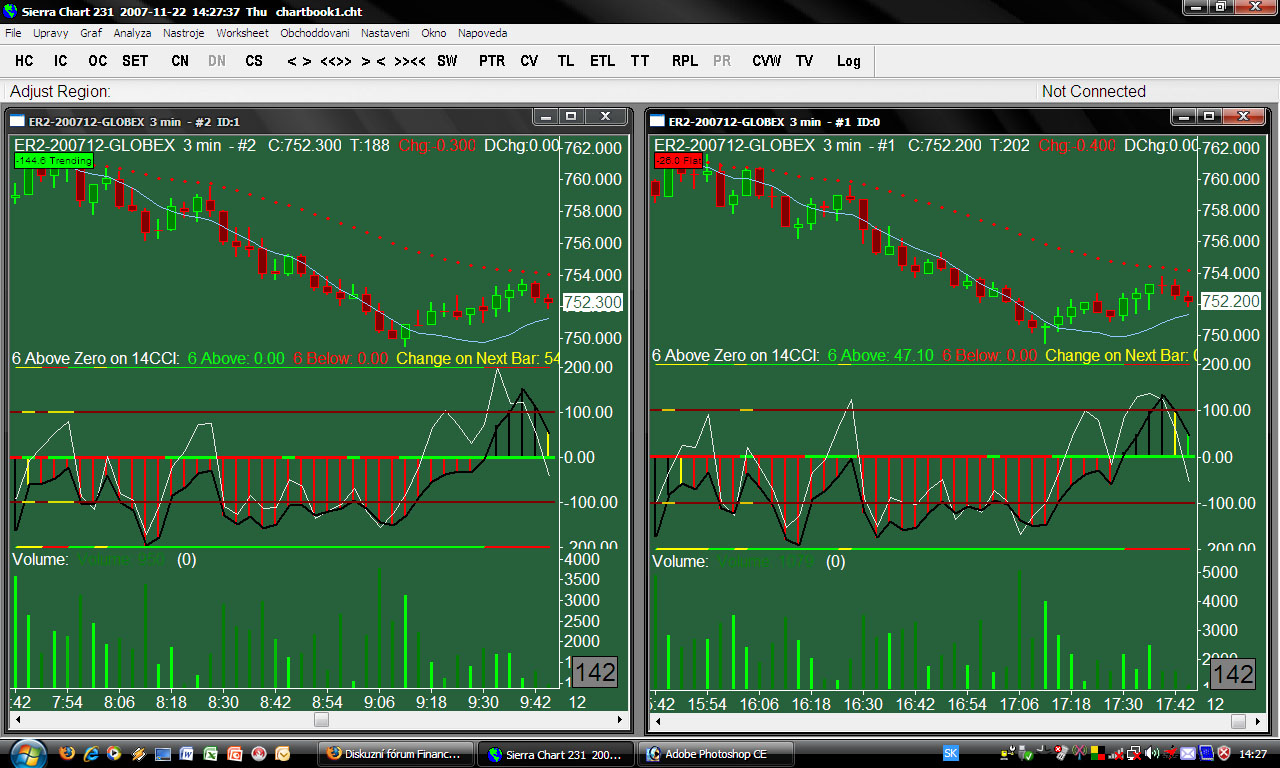Switch to Sierra Chart taskbar button
The width and height of the screenshot is (1280, 768).
(x=556, y=753)
